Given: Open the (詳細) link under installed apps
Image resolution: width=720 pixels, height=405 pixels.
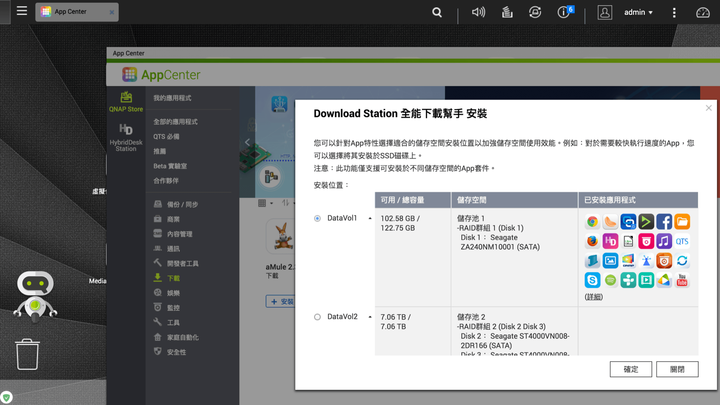Looking at the screenshot, I should pos(593,297).
